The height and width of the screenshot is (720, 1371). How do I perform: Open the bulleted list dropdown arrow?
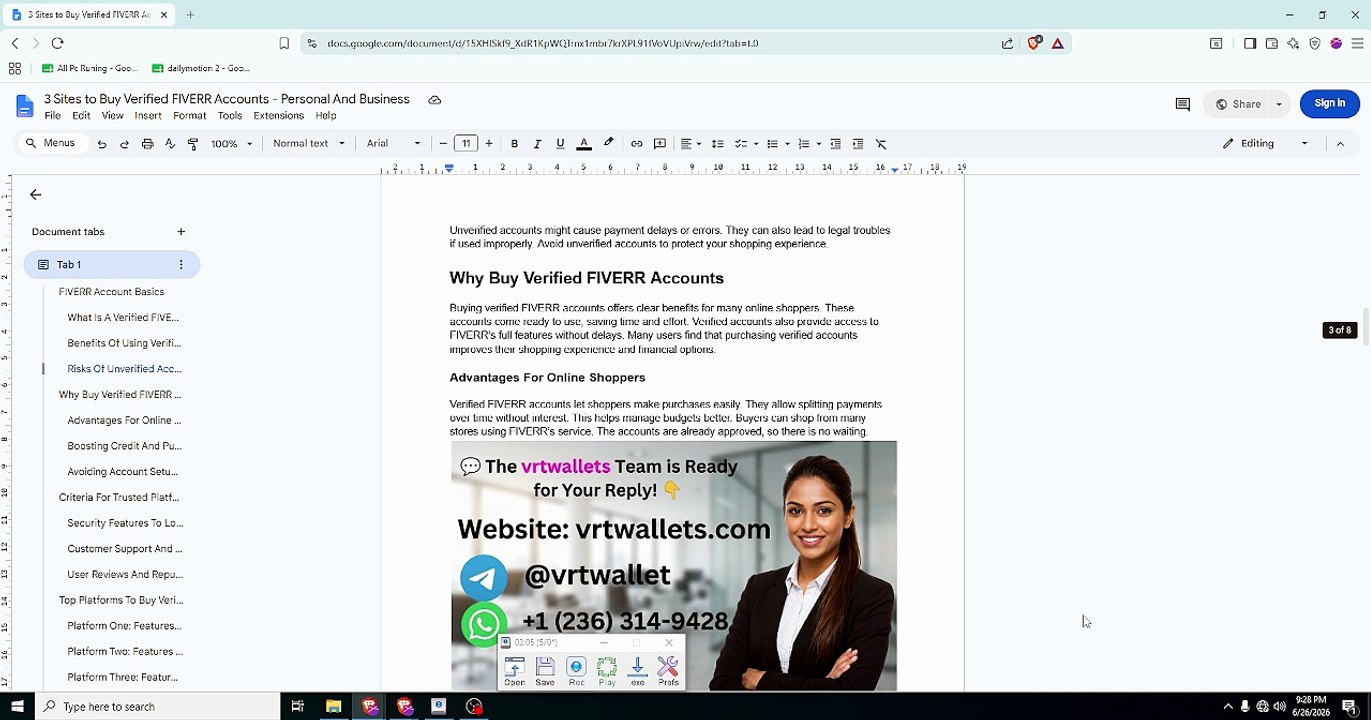tap(787, 144)
